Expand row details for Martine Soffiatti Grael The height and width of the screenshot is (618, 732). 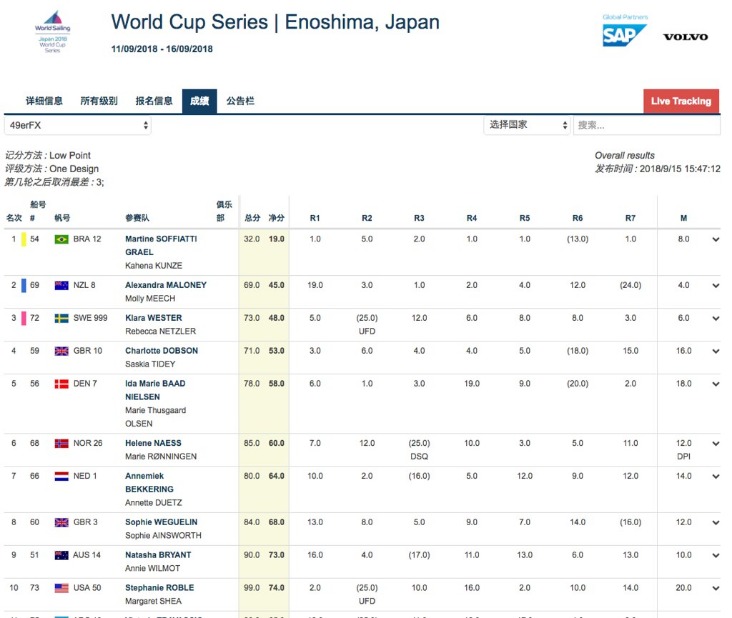pyautogui.click(x=715, y=240)
